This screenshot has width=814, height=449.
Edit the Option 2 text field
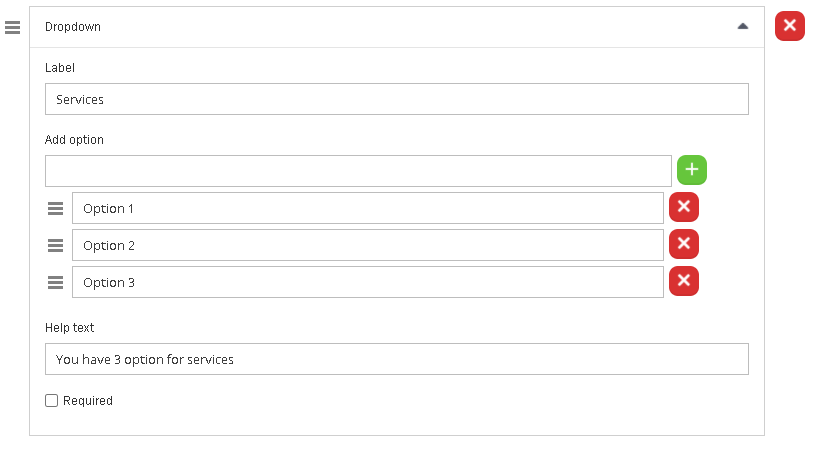[367, 245]
